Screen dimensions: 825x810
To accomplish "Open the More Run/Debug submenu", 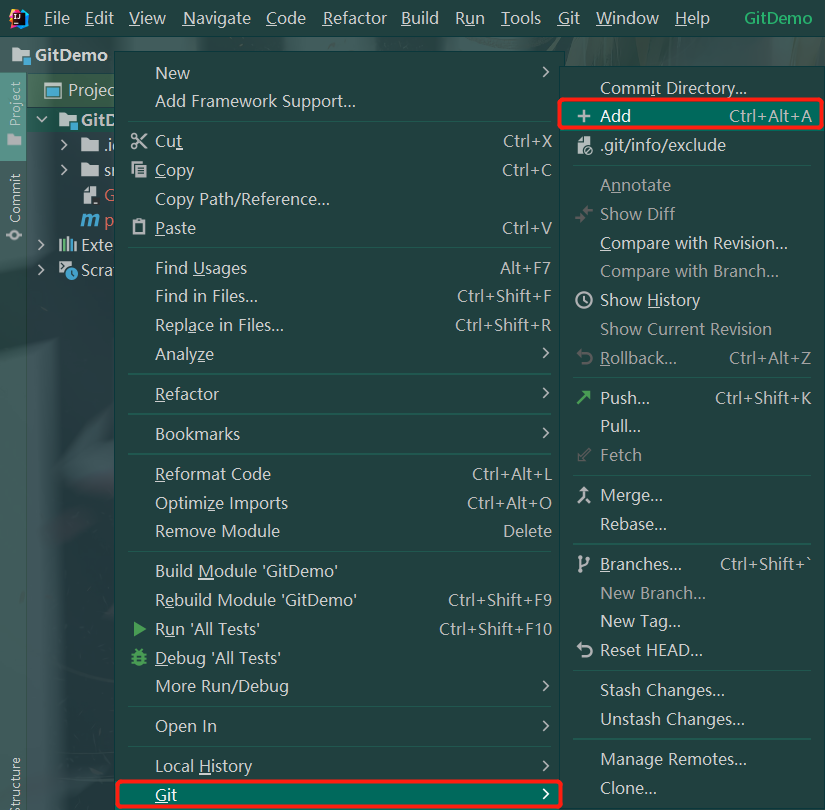I will (339, 686).
